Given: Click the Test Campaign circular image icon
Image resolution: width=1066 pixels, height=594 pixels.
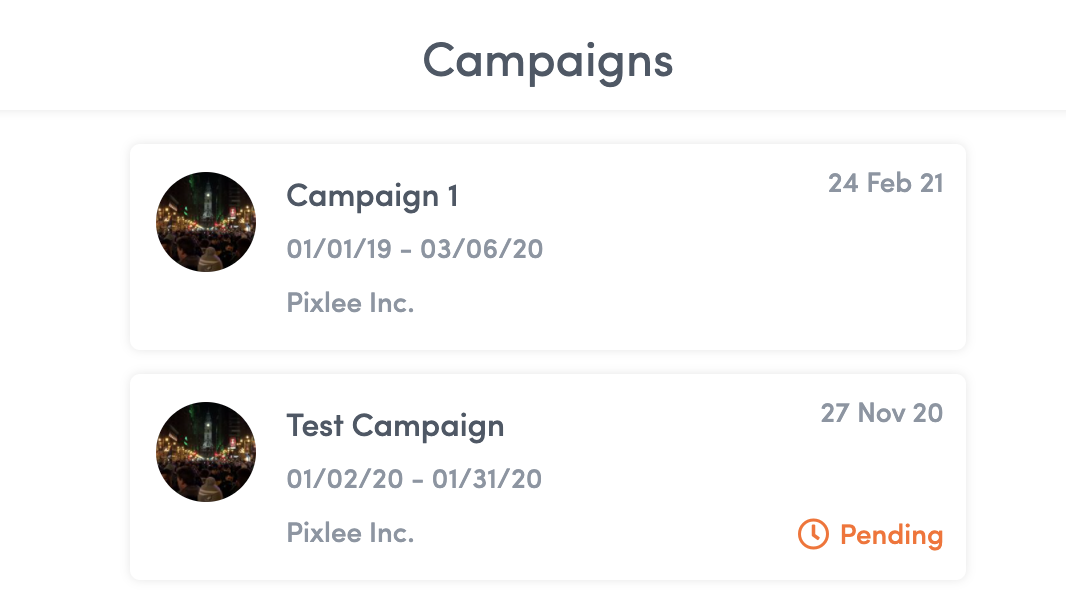Looking at the screenshot, I should 206,452.
